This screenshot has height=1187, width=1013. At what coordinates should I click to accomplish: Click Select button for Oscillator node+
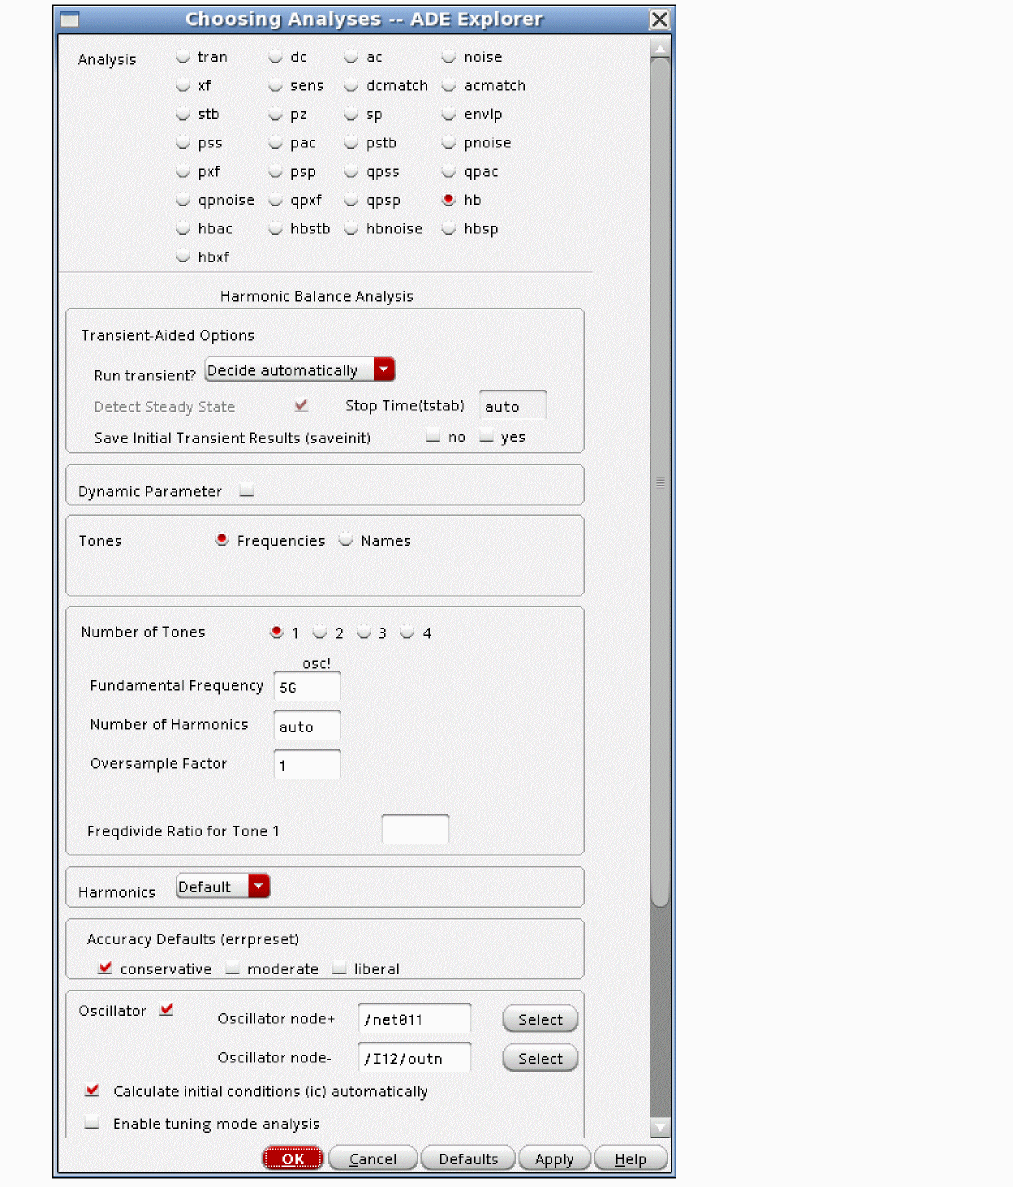pyautogui.click(x=540, y=1019)
